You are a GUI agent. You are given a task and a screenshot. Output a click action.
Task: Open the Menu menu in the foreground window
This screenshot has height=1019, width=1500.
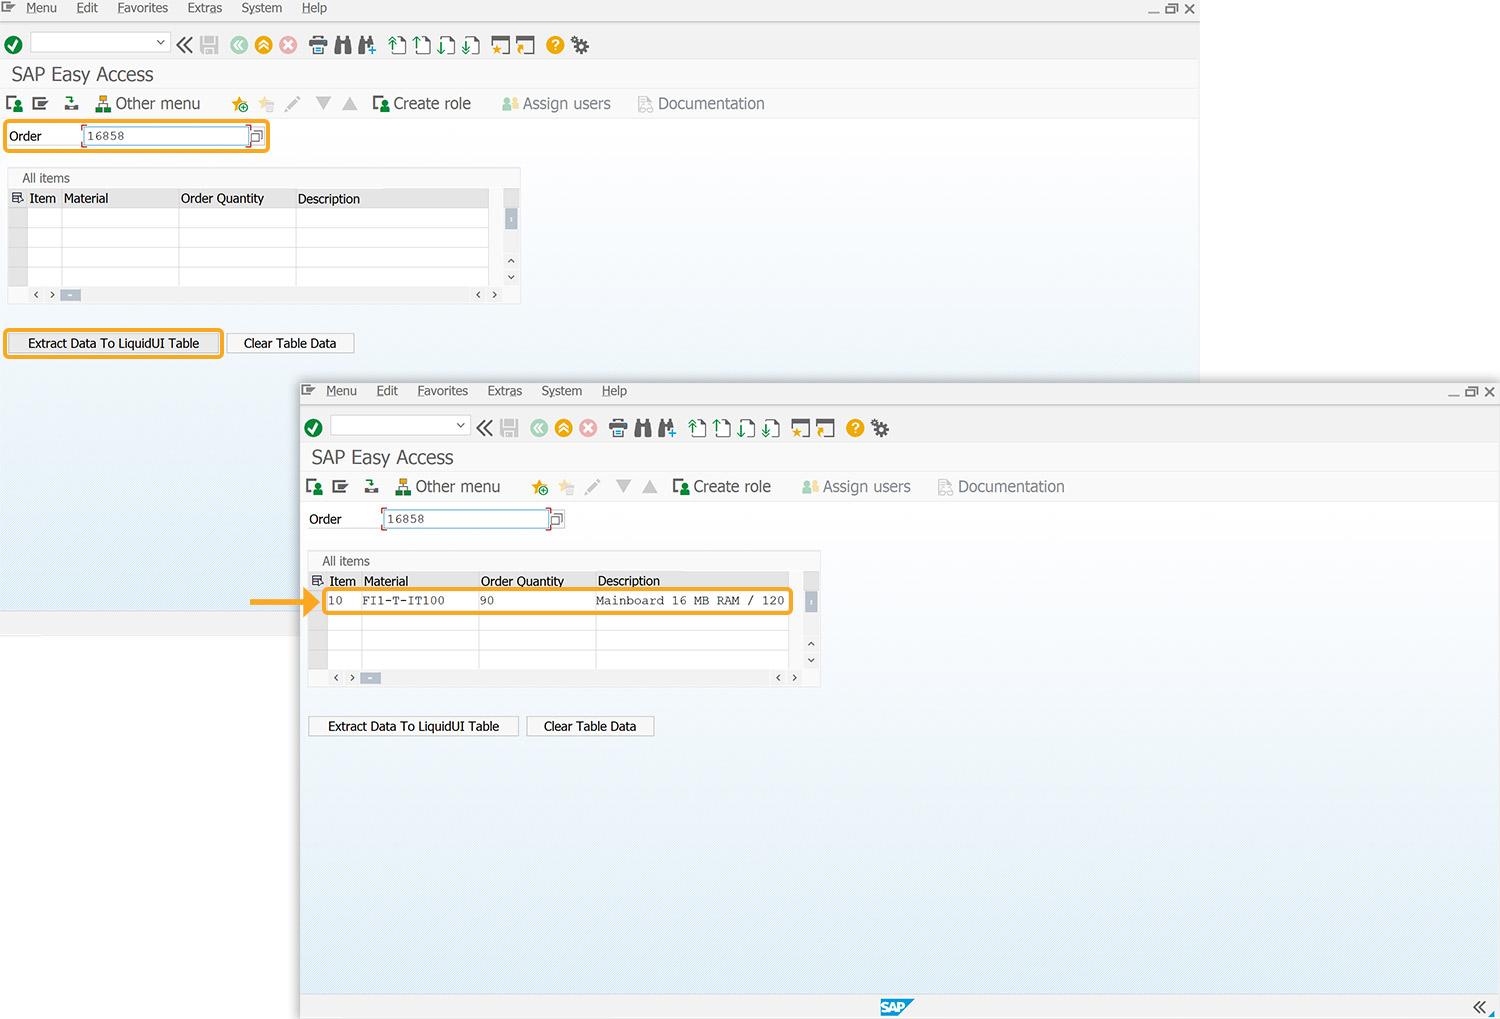[x=341, y=391]
